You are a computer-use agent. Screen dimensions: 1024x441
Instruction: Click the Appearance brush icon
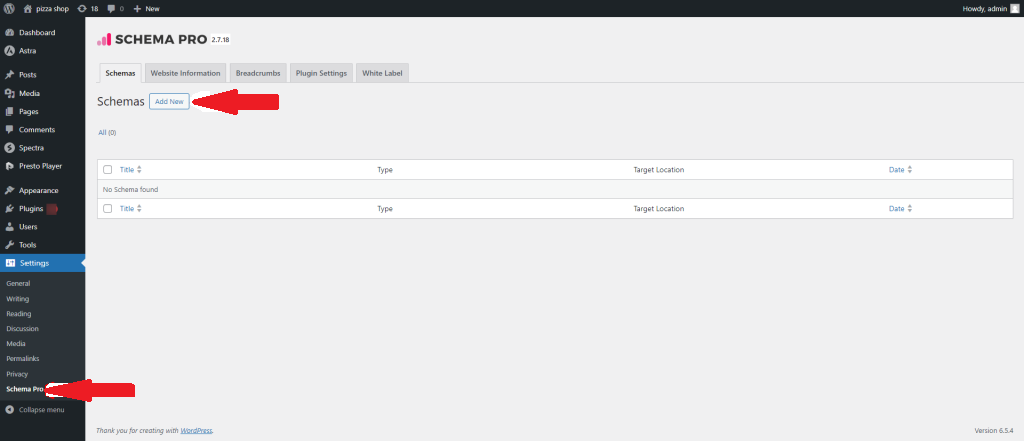click(x=10, y=191)
